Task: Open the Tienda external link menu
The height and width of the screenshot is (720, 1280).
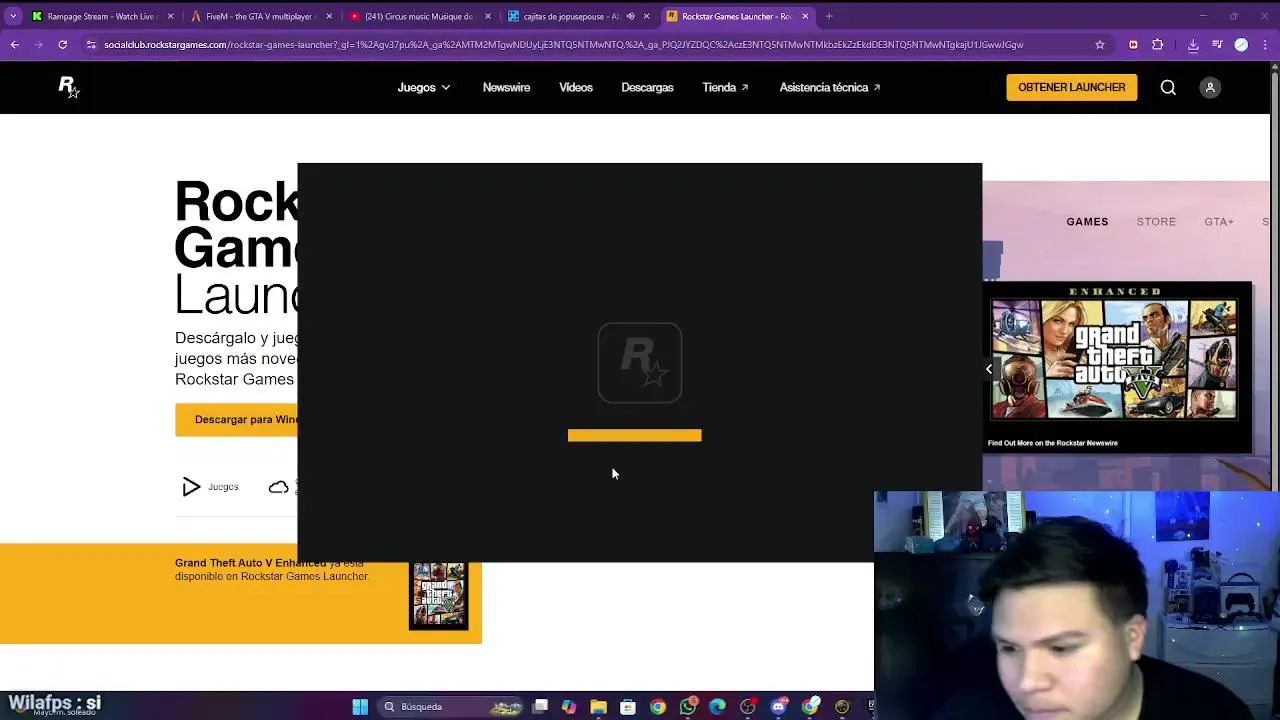Action: tap(726, 88)
